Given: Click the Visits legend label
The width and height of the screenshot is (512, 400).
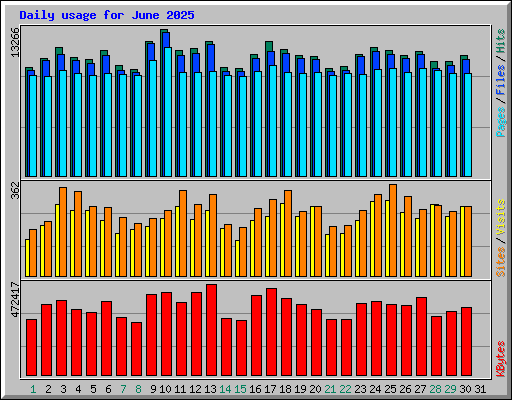Looking at the screenshot, I should [501, 218].
